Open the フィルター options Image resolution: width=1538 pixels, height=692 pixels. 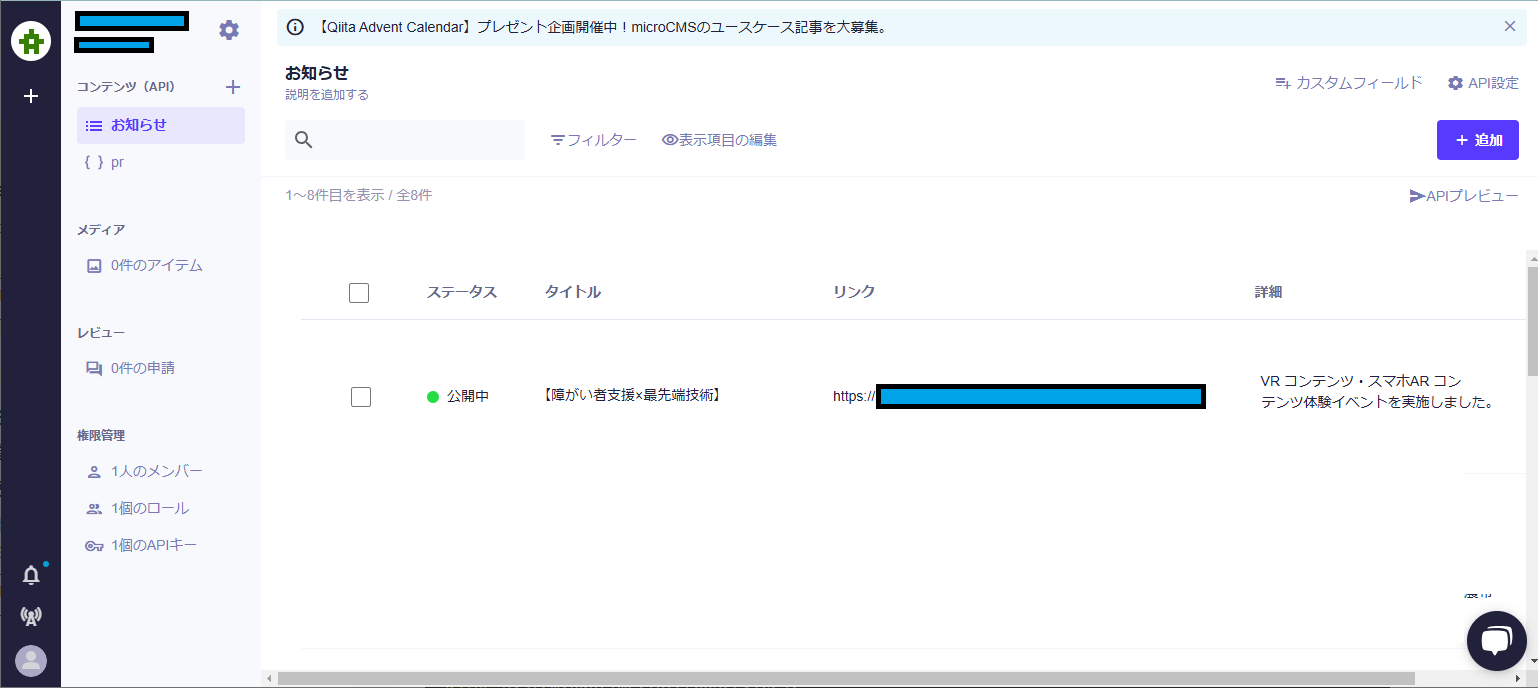click(593, 140)
